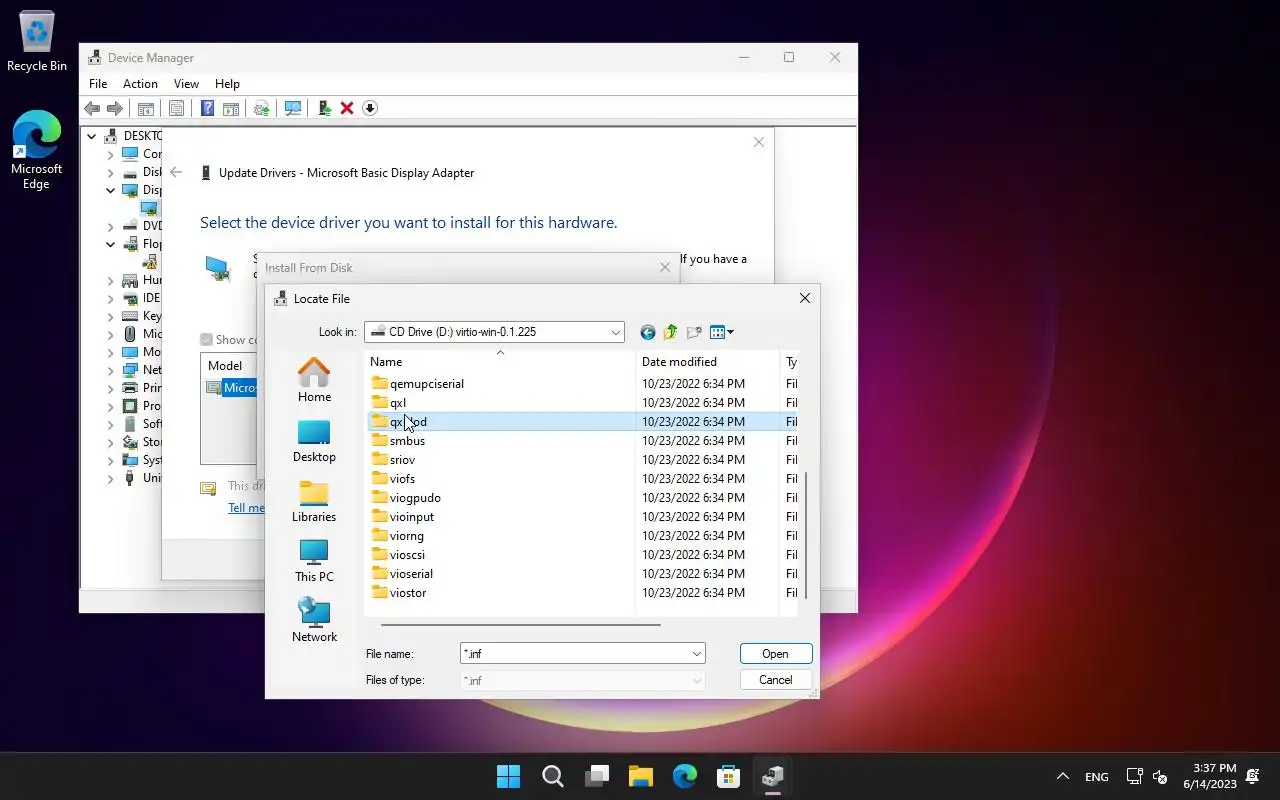Click Cancel in the Locate File dialog
The width and height of the screenshot is (1280, 800).
click(x=776, y=680)
